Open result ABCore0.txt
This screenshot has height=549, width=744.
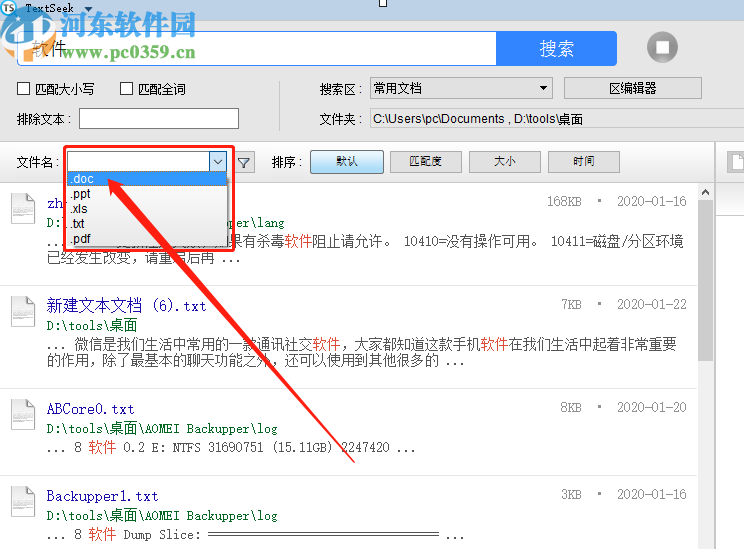(x=90, y=409)
